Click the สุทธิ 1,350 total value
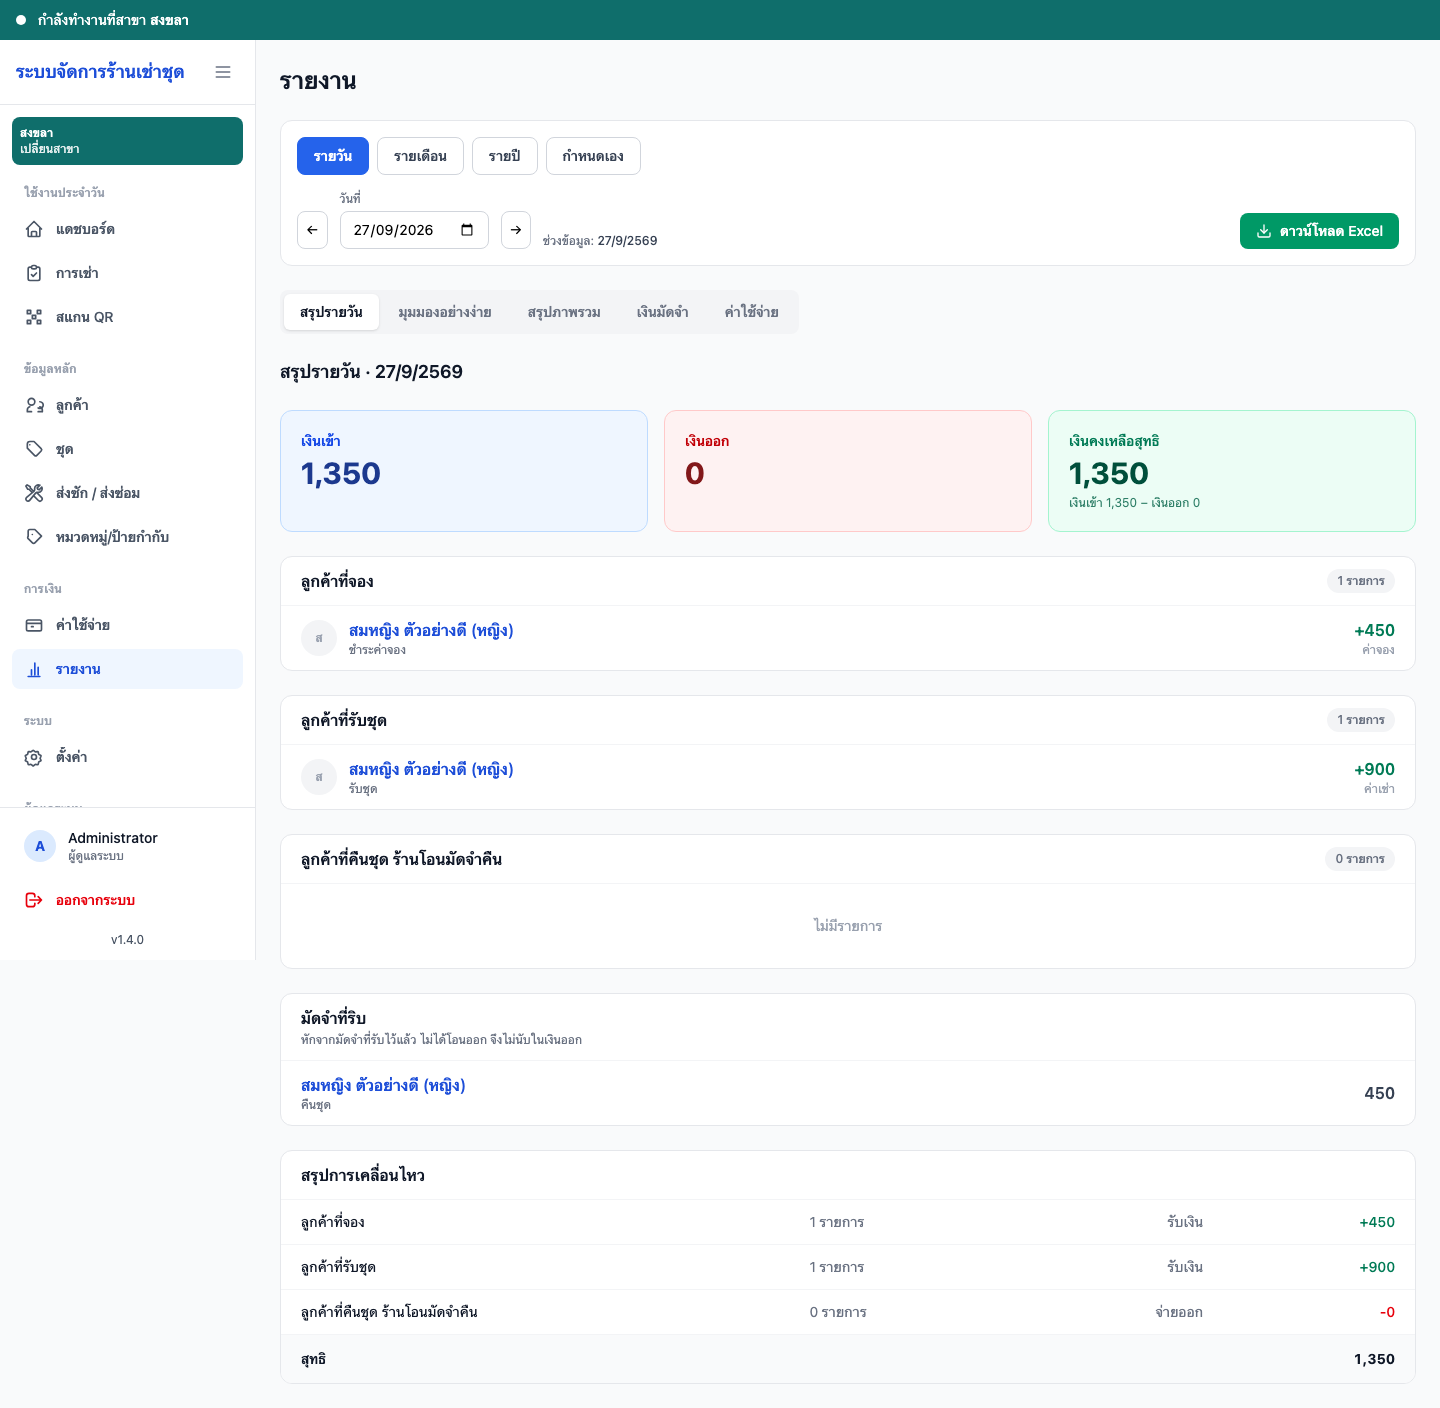1440x1408 pixels. 1374,1359
